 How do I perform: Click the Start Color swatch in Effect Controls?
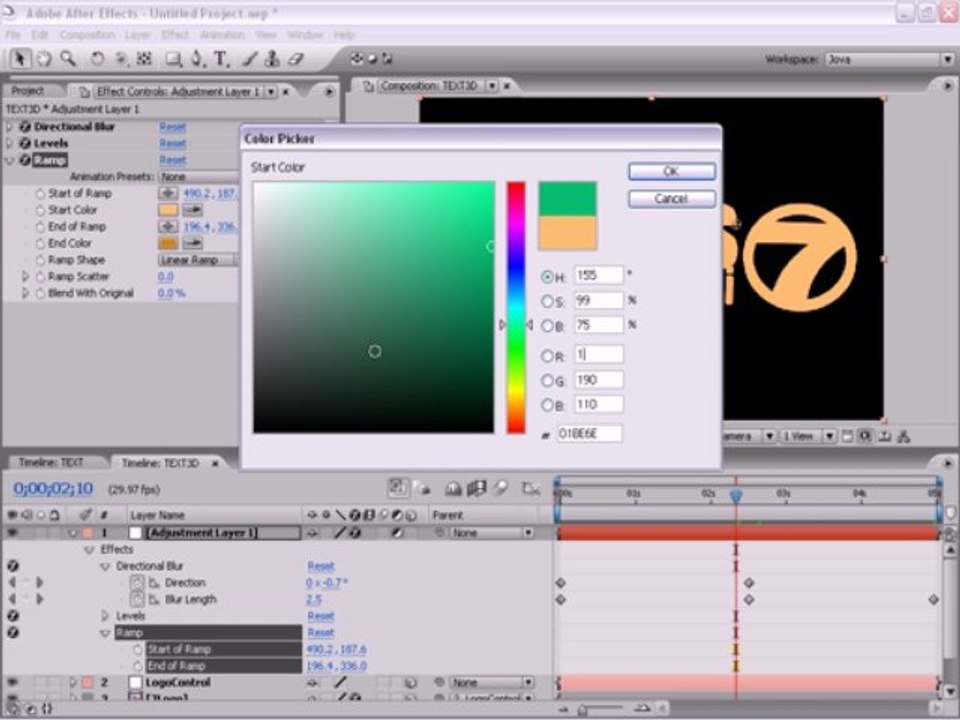pos(168,210)
